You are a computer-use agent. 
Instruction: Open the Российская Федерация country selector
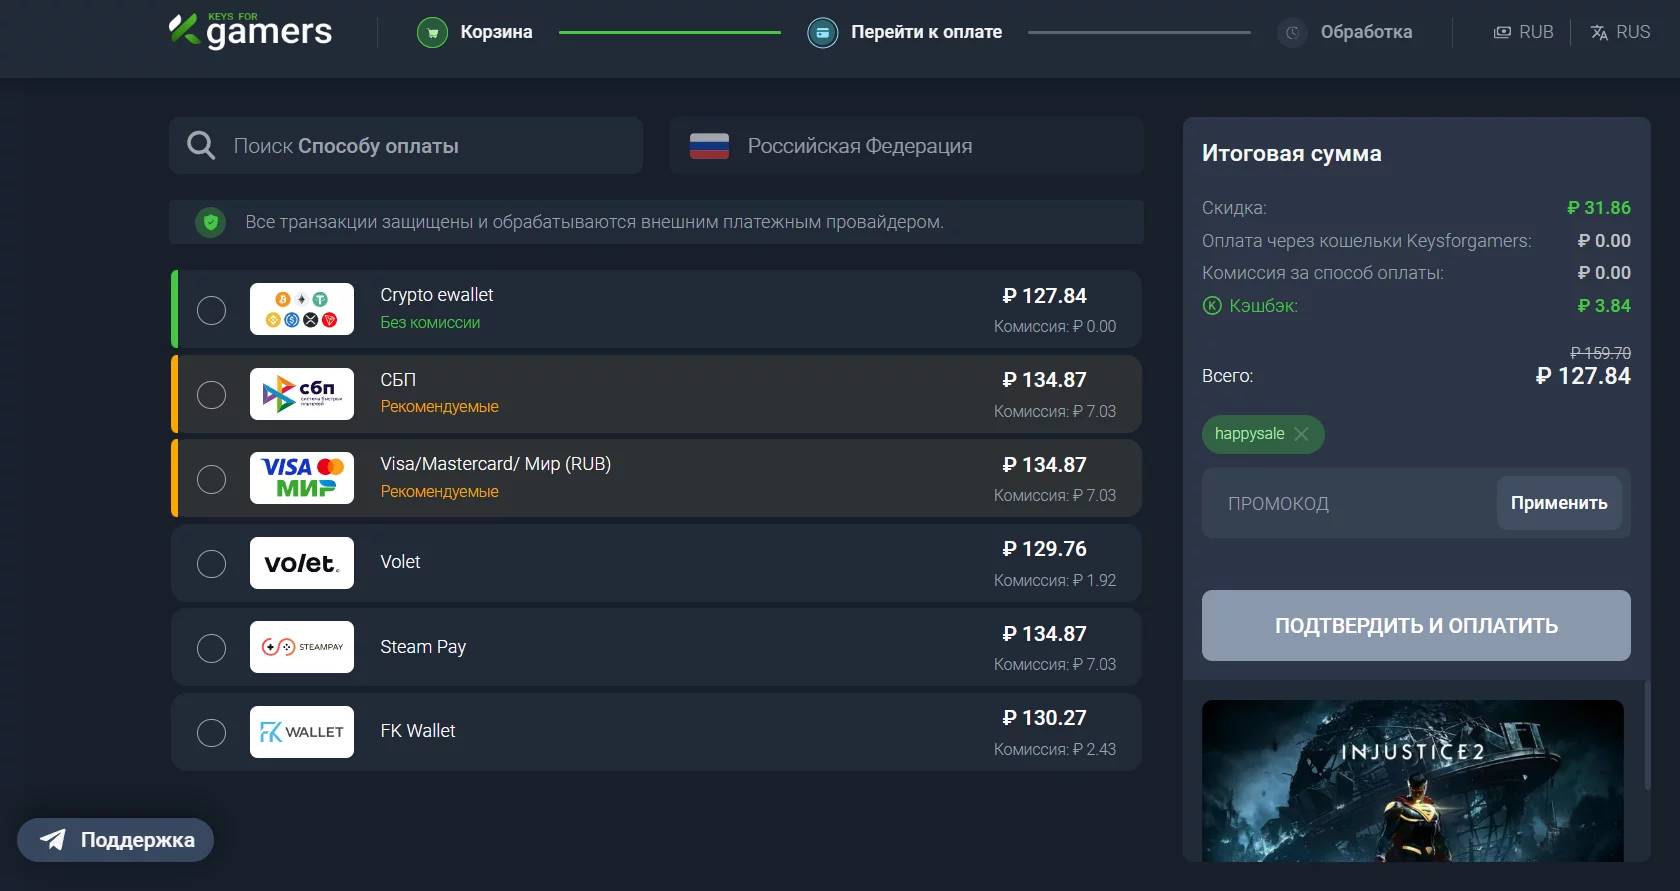[x=906, y=146]
